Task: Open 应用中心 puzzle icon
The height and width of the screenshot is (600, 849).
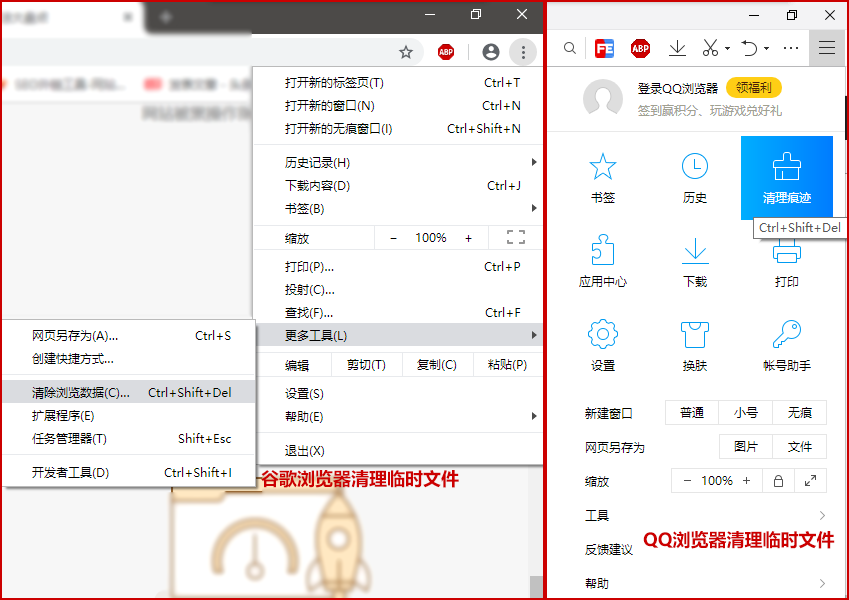Action: (x=603, y=250)
